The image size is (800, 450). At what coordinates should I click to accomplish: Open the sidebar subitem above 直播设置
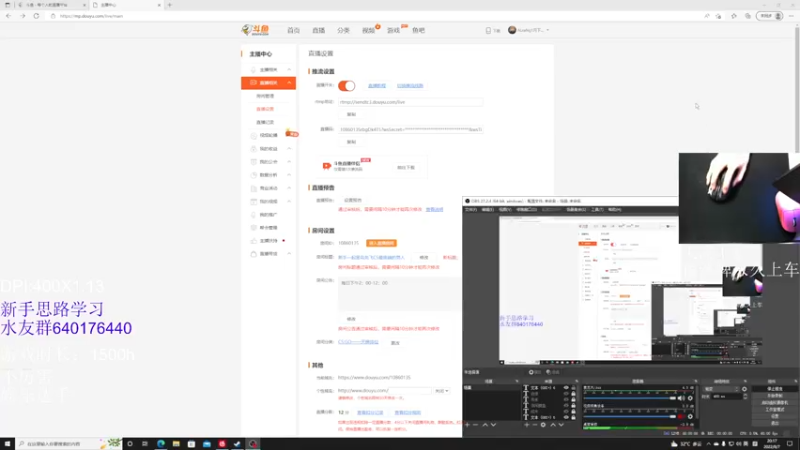(x=265, y=96)
